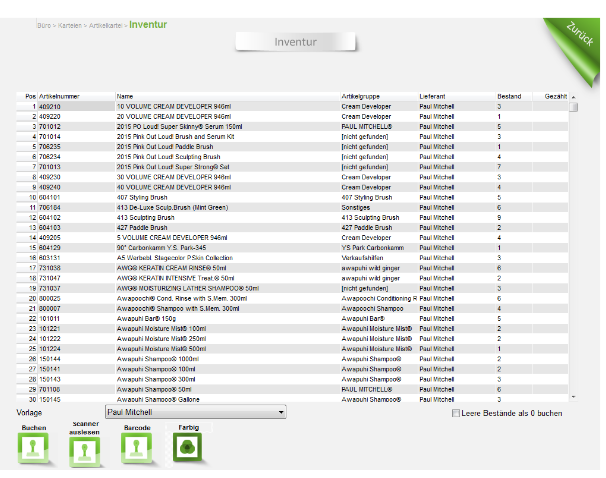Select 2015 Pink Out Loud! Sculpting Brush
Viewport: 606px width, 478px height.
point(169,156)
